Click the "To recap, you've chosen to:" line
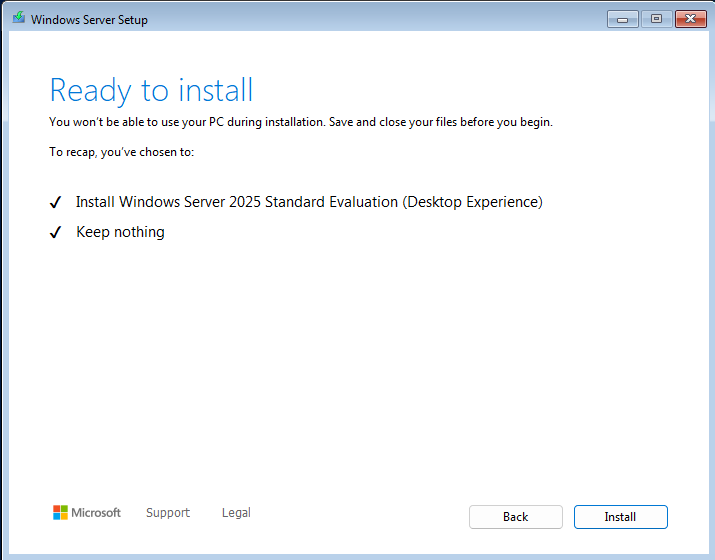 [x=121, y=152]
